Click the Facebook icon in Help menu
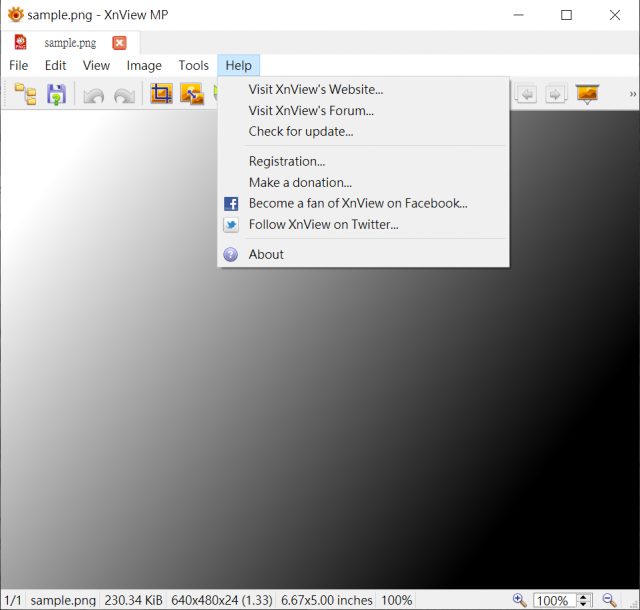This screenshot has height=610, width=640. pyautogui.click(x=231, y=203)
